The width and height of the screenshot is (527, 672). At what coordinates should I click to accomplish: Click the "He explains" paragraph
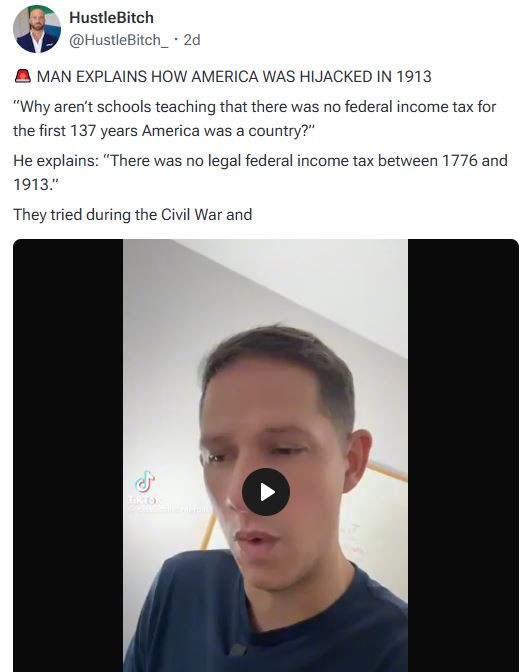click(260, 172)
